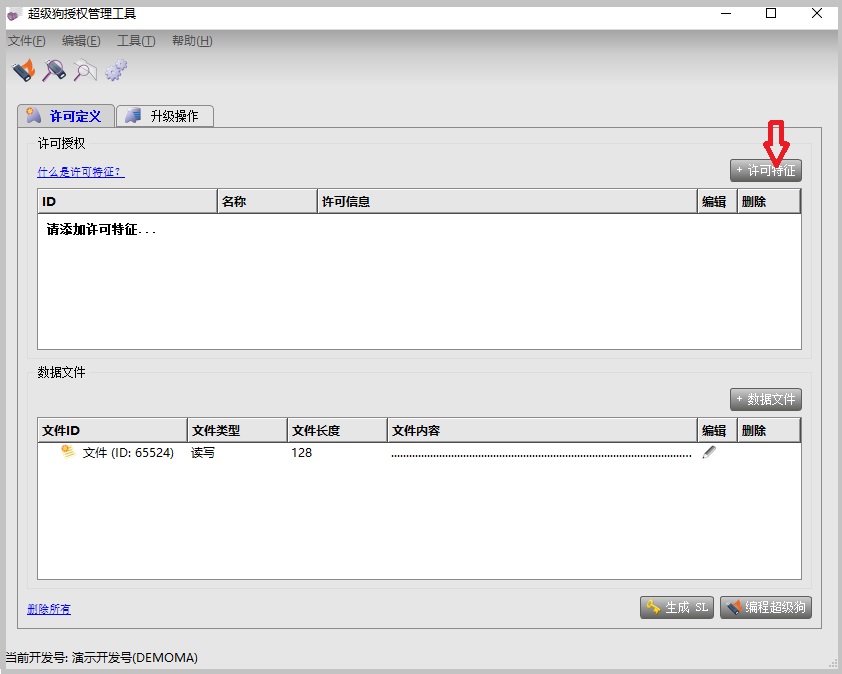
Task: Click the file icon beside 文件 (ID: 65524)
Action: [68, 453]
